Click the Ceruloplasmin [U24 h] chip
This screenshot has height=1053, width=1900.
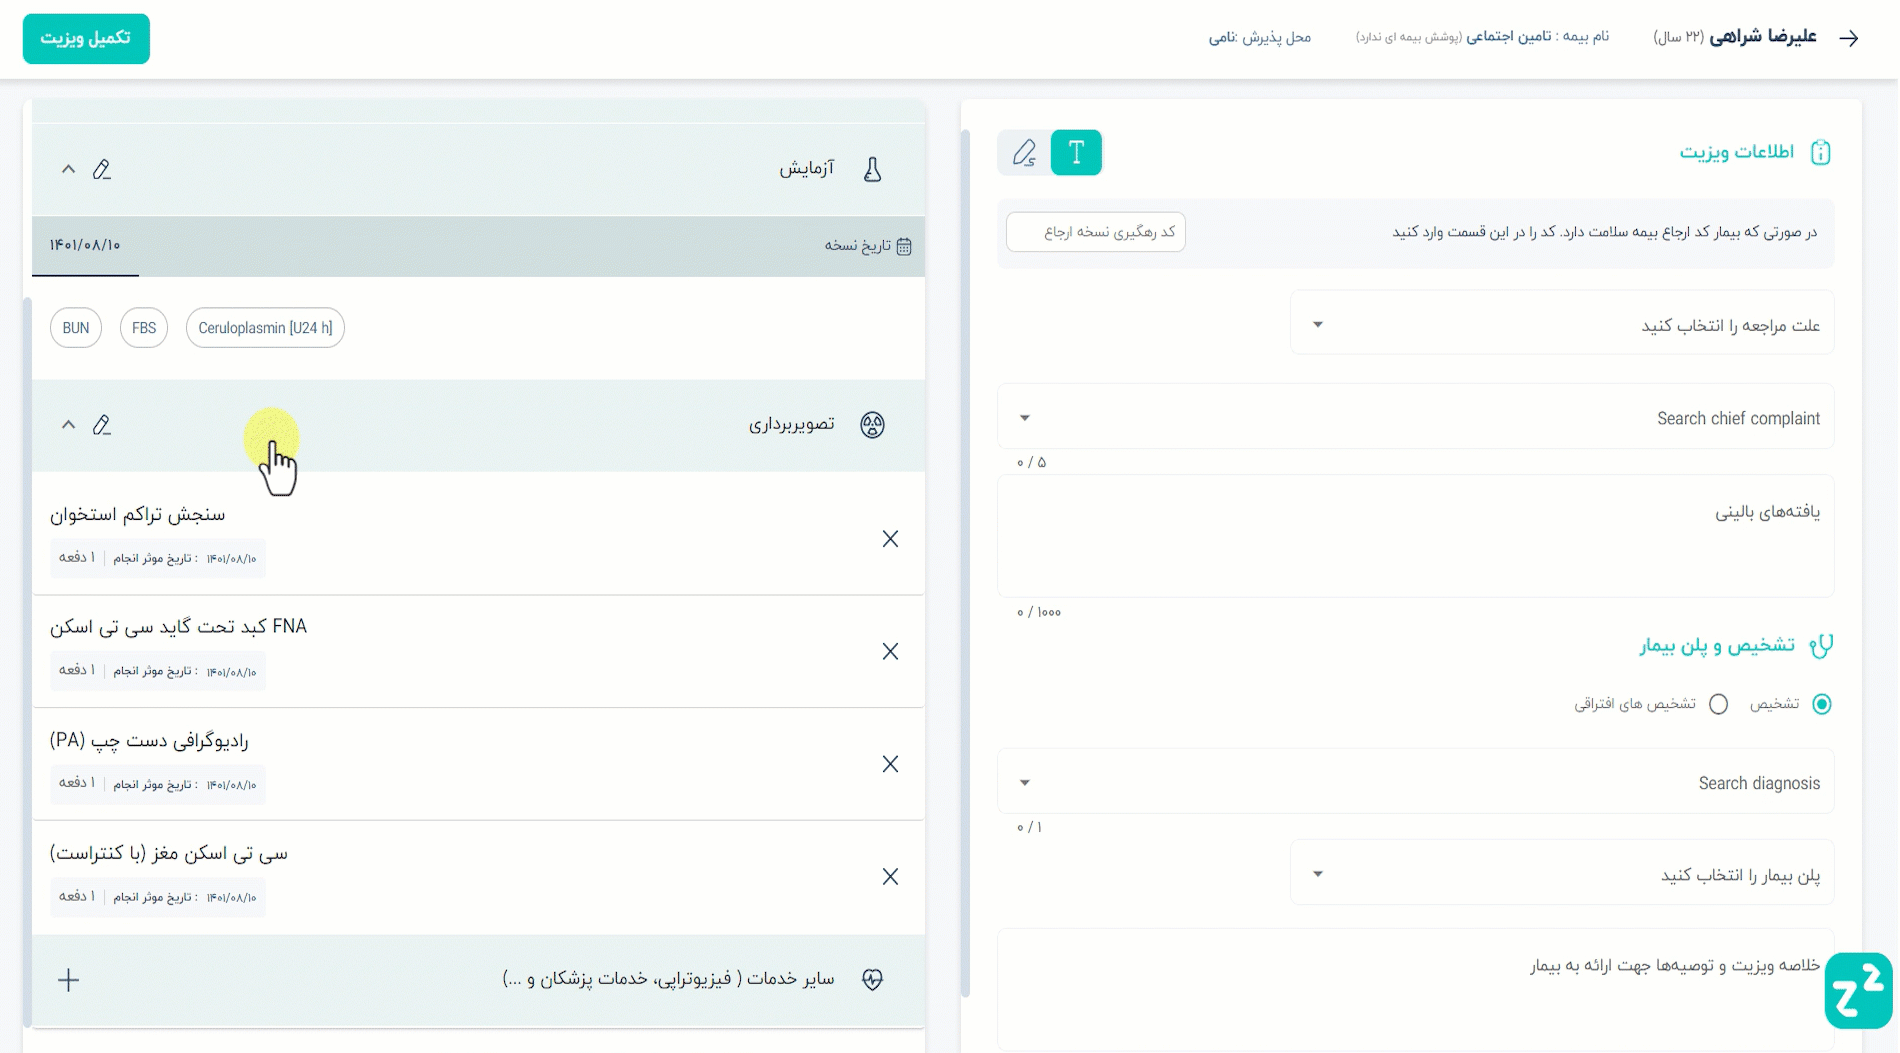(x=265, y=328)
